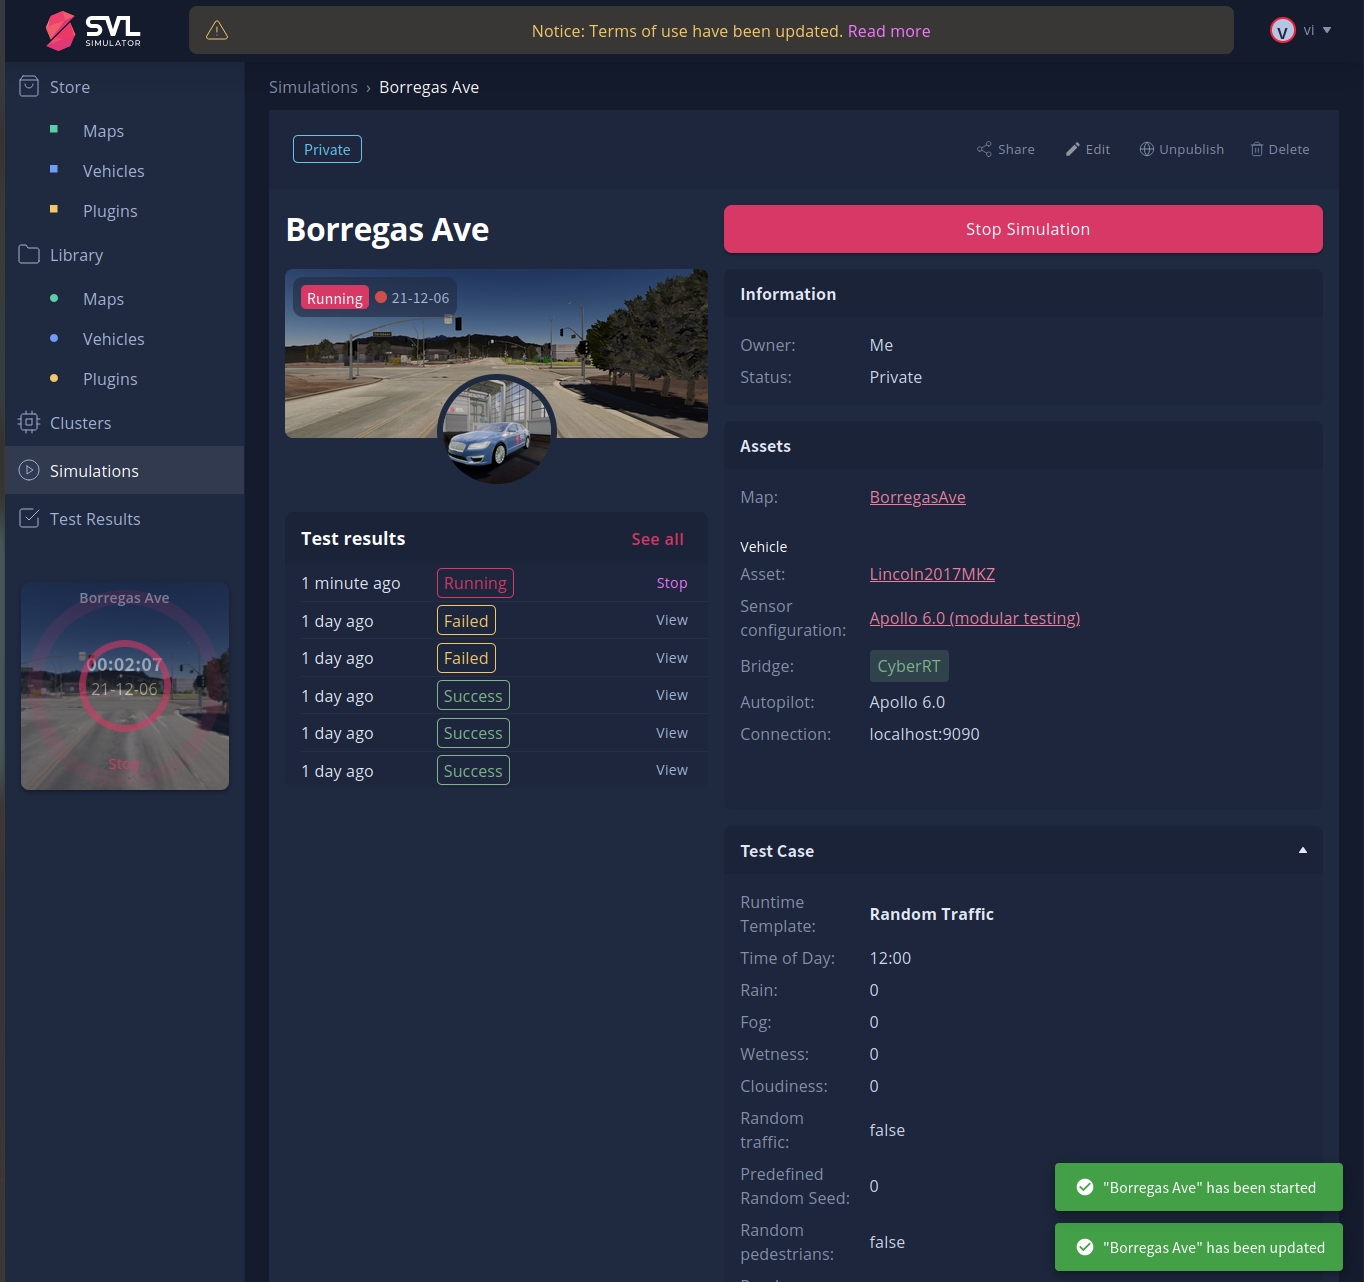Click the Library folder icon

coord(29,255)
